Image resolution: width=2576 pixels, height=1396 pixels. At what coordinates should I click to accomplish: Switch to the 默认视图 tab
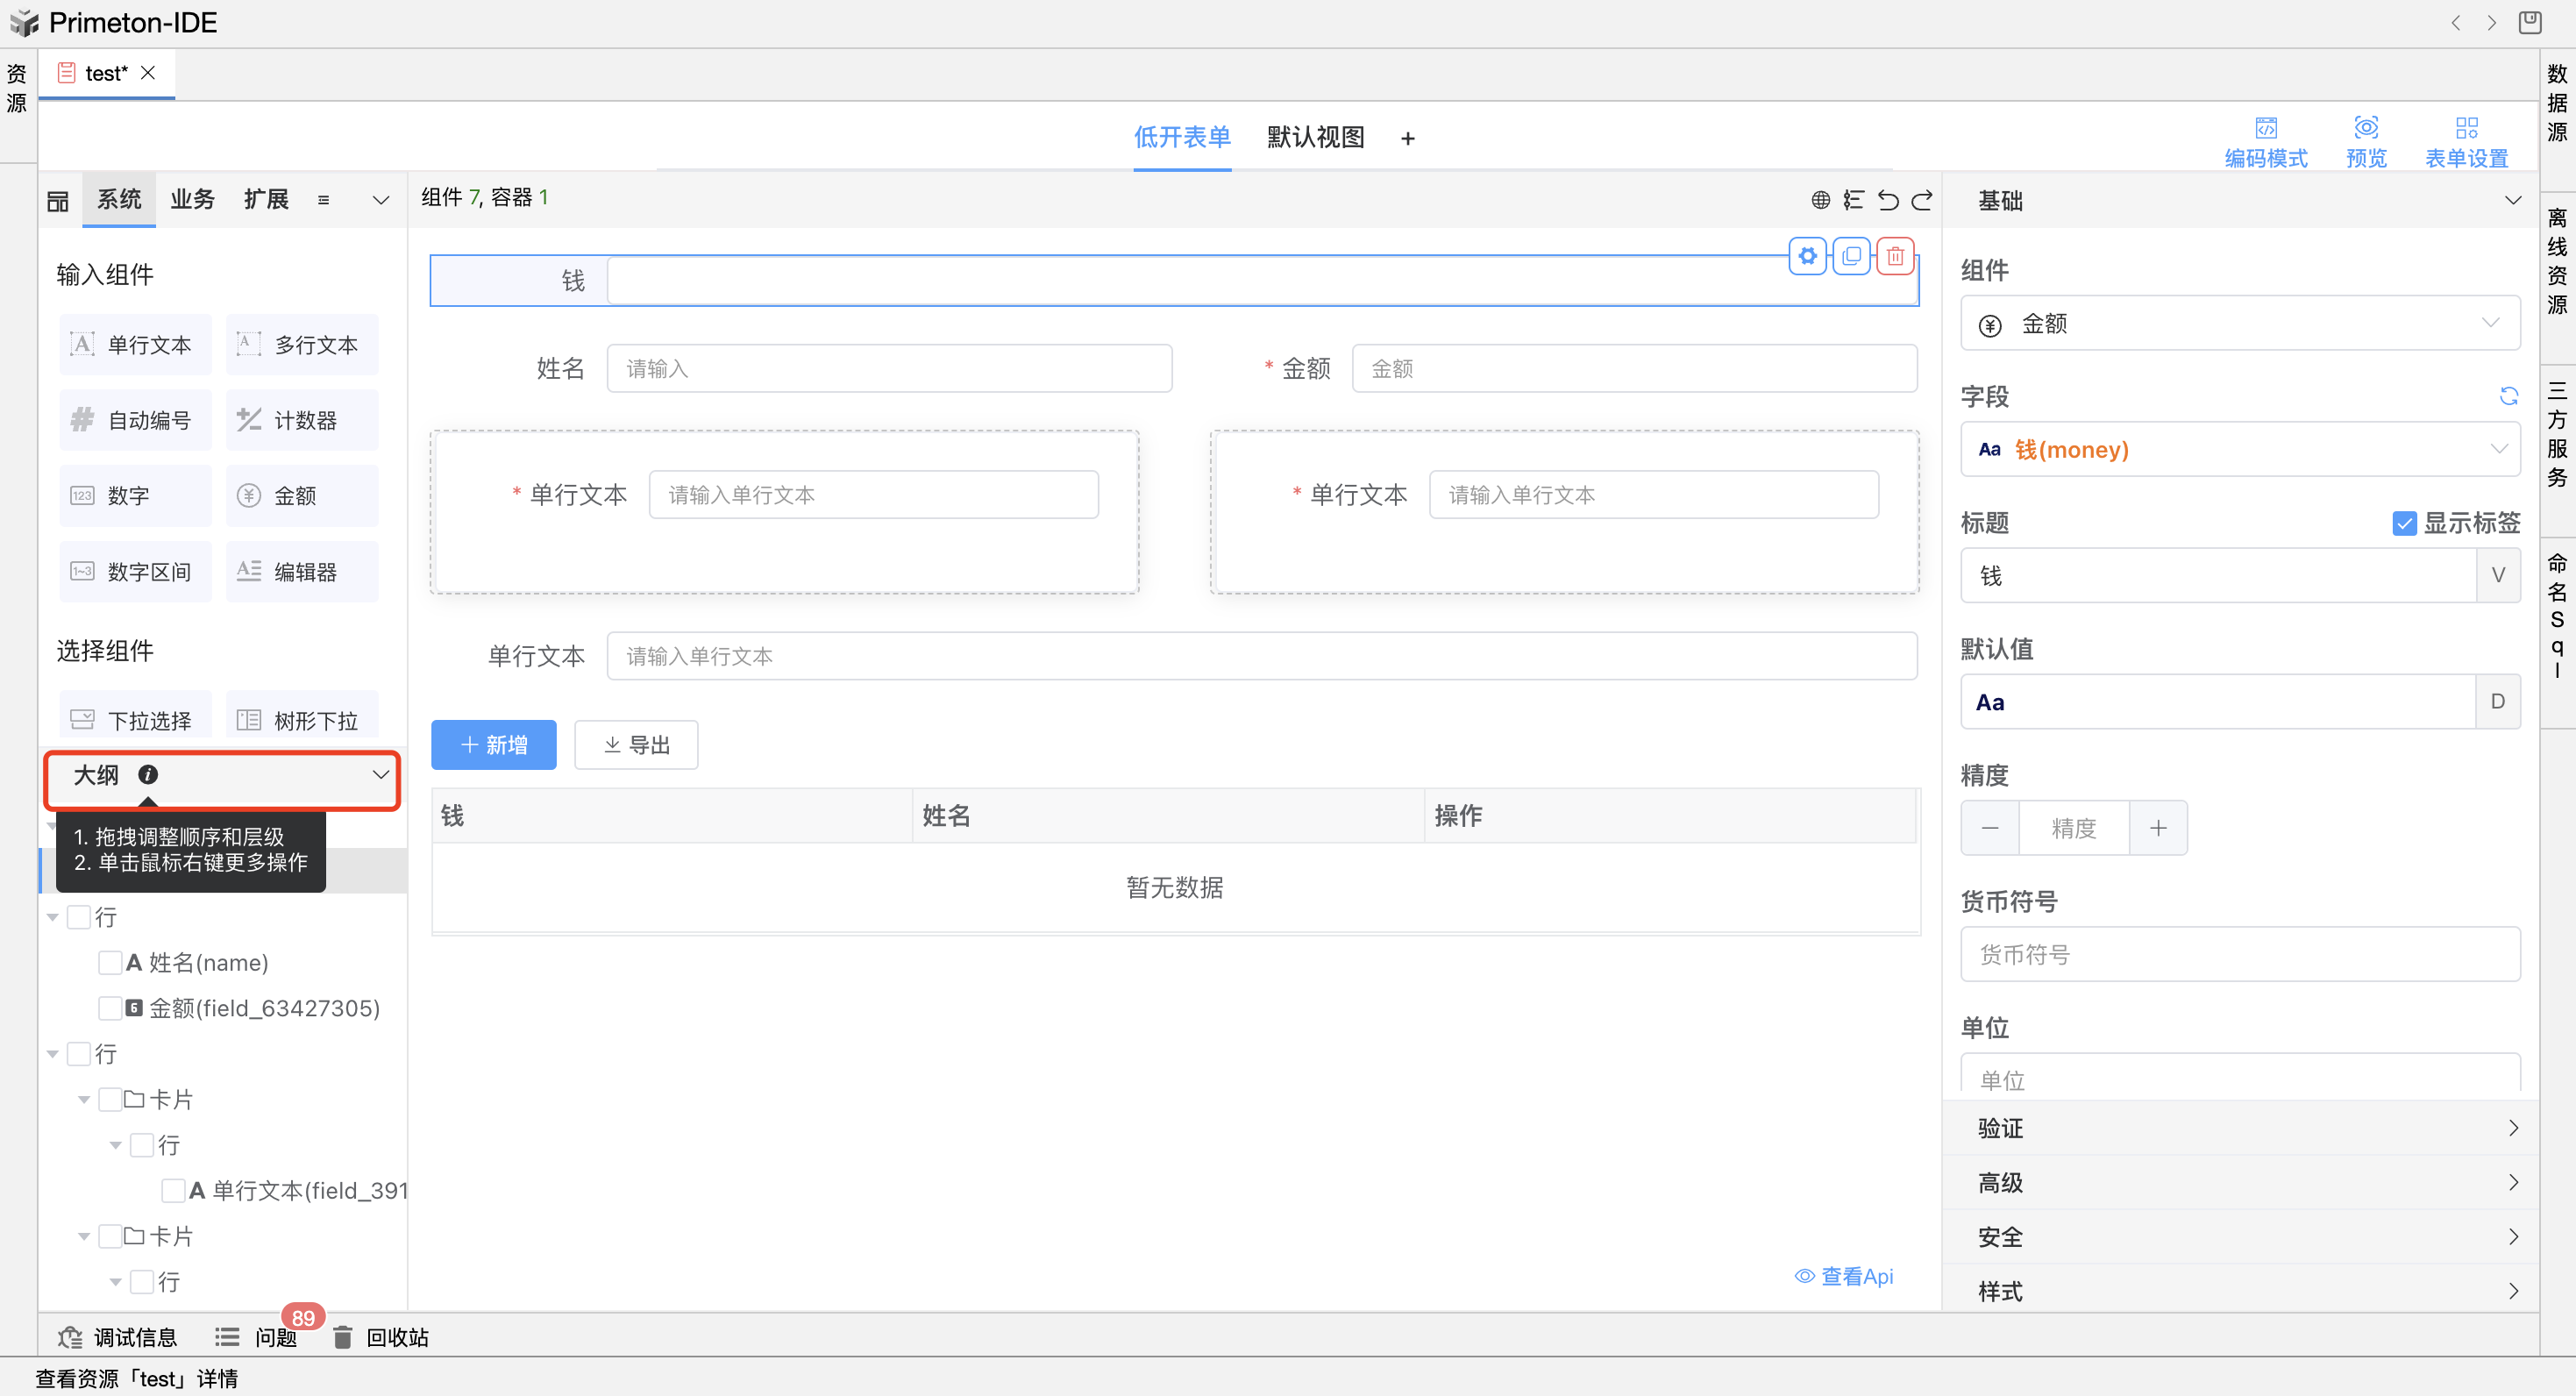pos(1315,137)
